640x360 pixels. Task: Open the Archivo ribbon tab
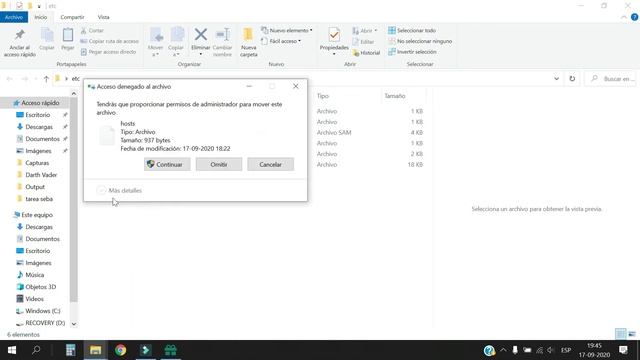(x=14, y=17)
